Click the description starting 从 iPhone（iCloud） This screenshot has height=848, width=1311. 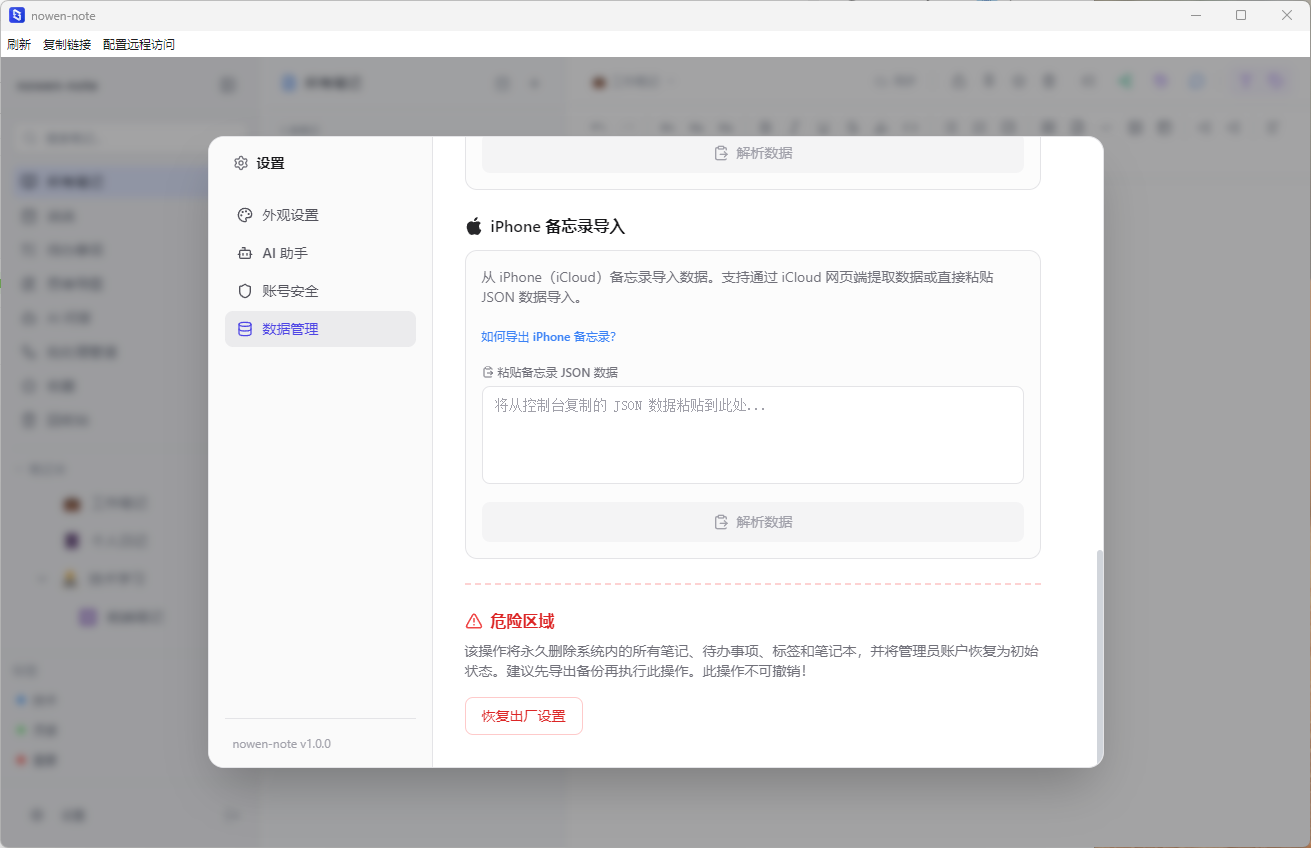(x=738, y=287)
